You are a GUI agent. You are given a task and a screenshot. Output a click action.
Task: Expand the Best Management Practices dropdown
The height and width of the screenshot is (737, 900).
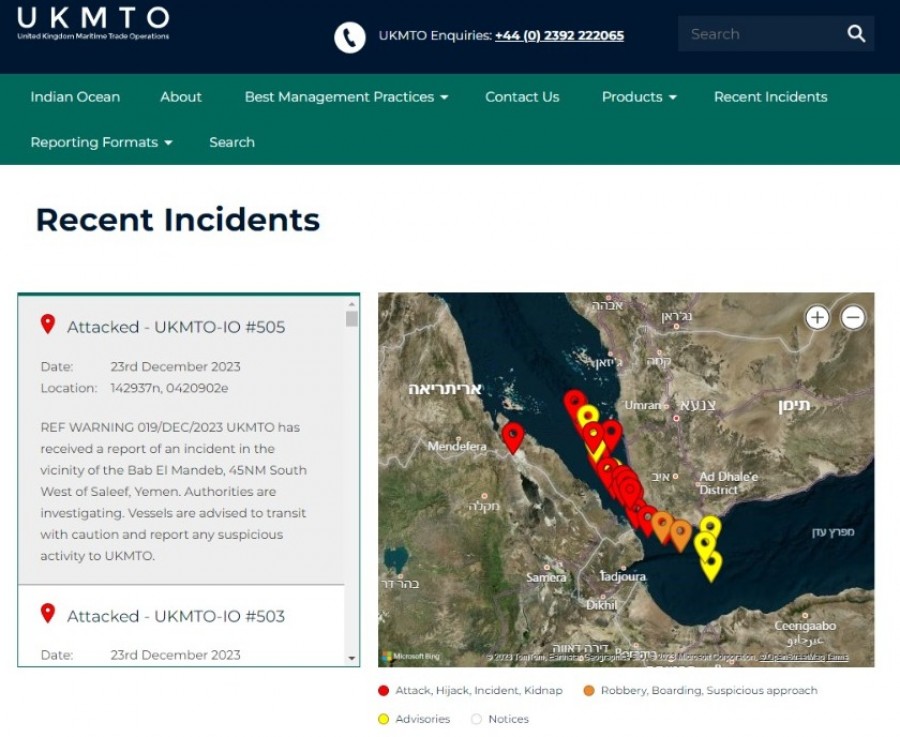pos(346,97)
